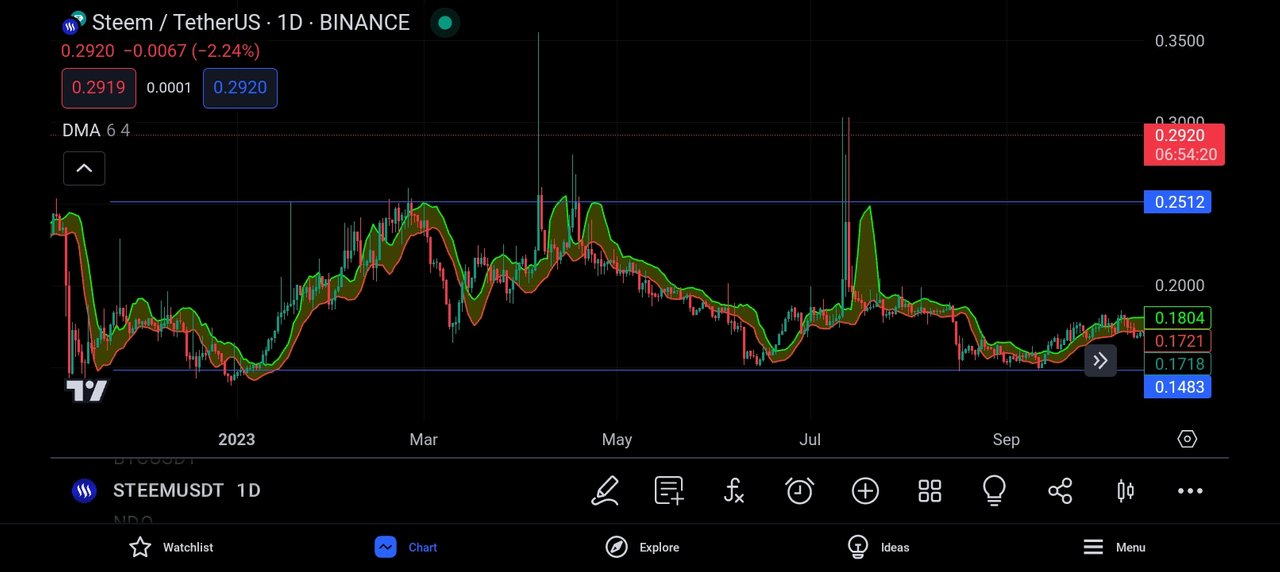Open more options three-dots icon
This screenshot has width=1280, height=572.
(1190, 491)
